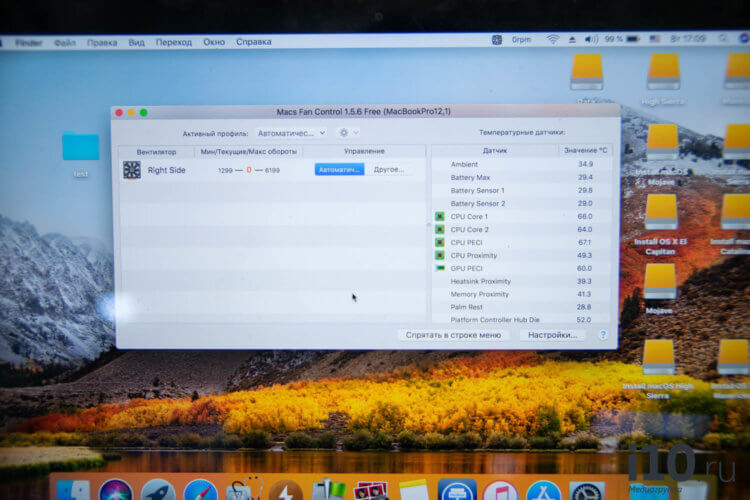750x500 pixels.
Task: Select Install OS X El Capitan drive
Action: (661, 212)
